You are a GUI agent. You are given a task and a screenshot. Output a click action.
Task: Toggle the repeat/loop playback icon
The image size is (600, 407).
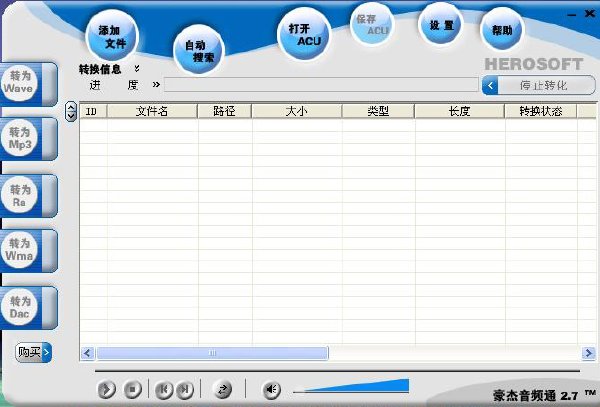point(222,389)
